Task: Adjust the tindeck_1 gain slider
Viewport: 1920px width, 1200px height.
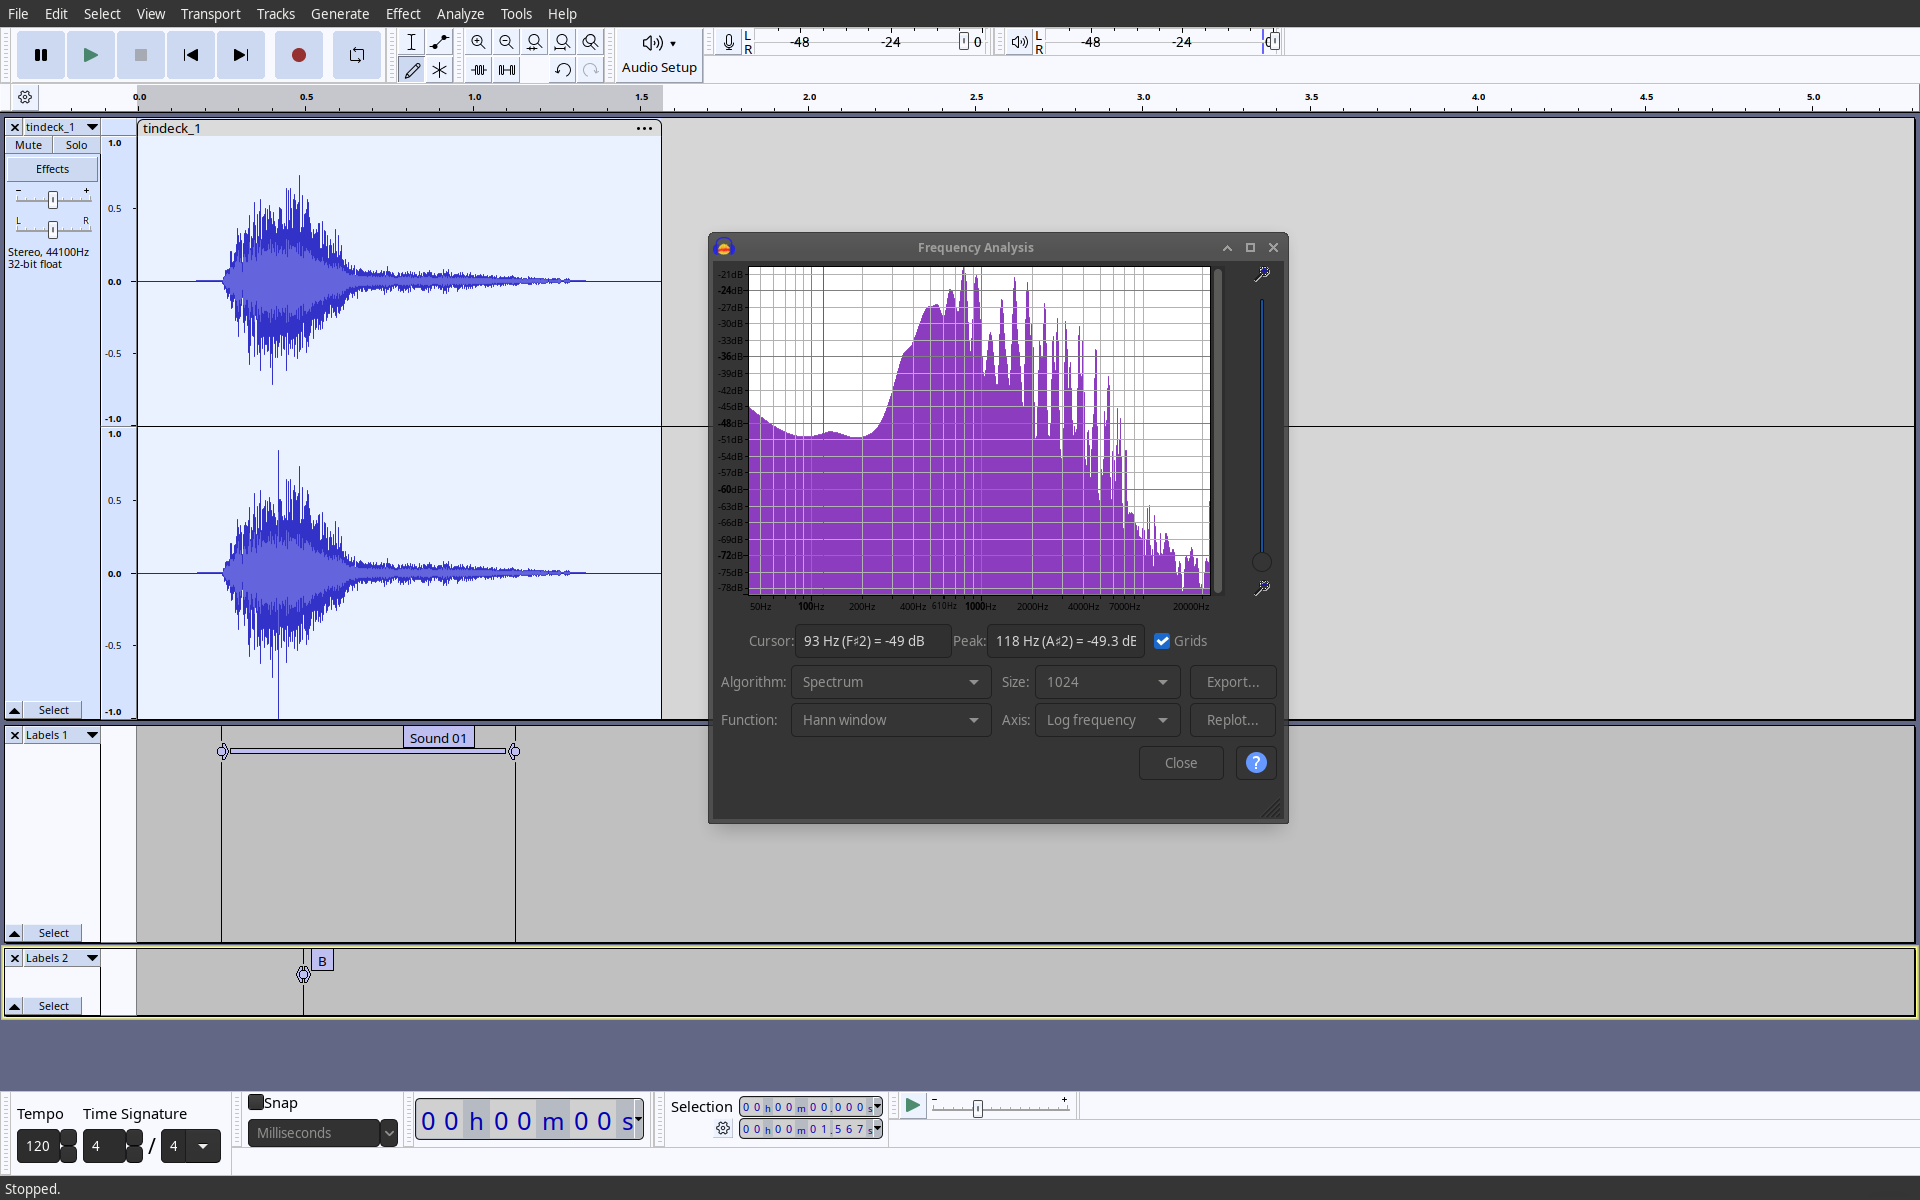Action: pos(53,199)
